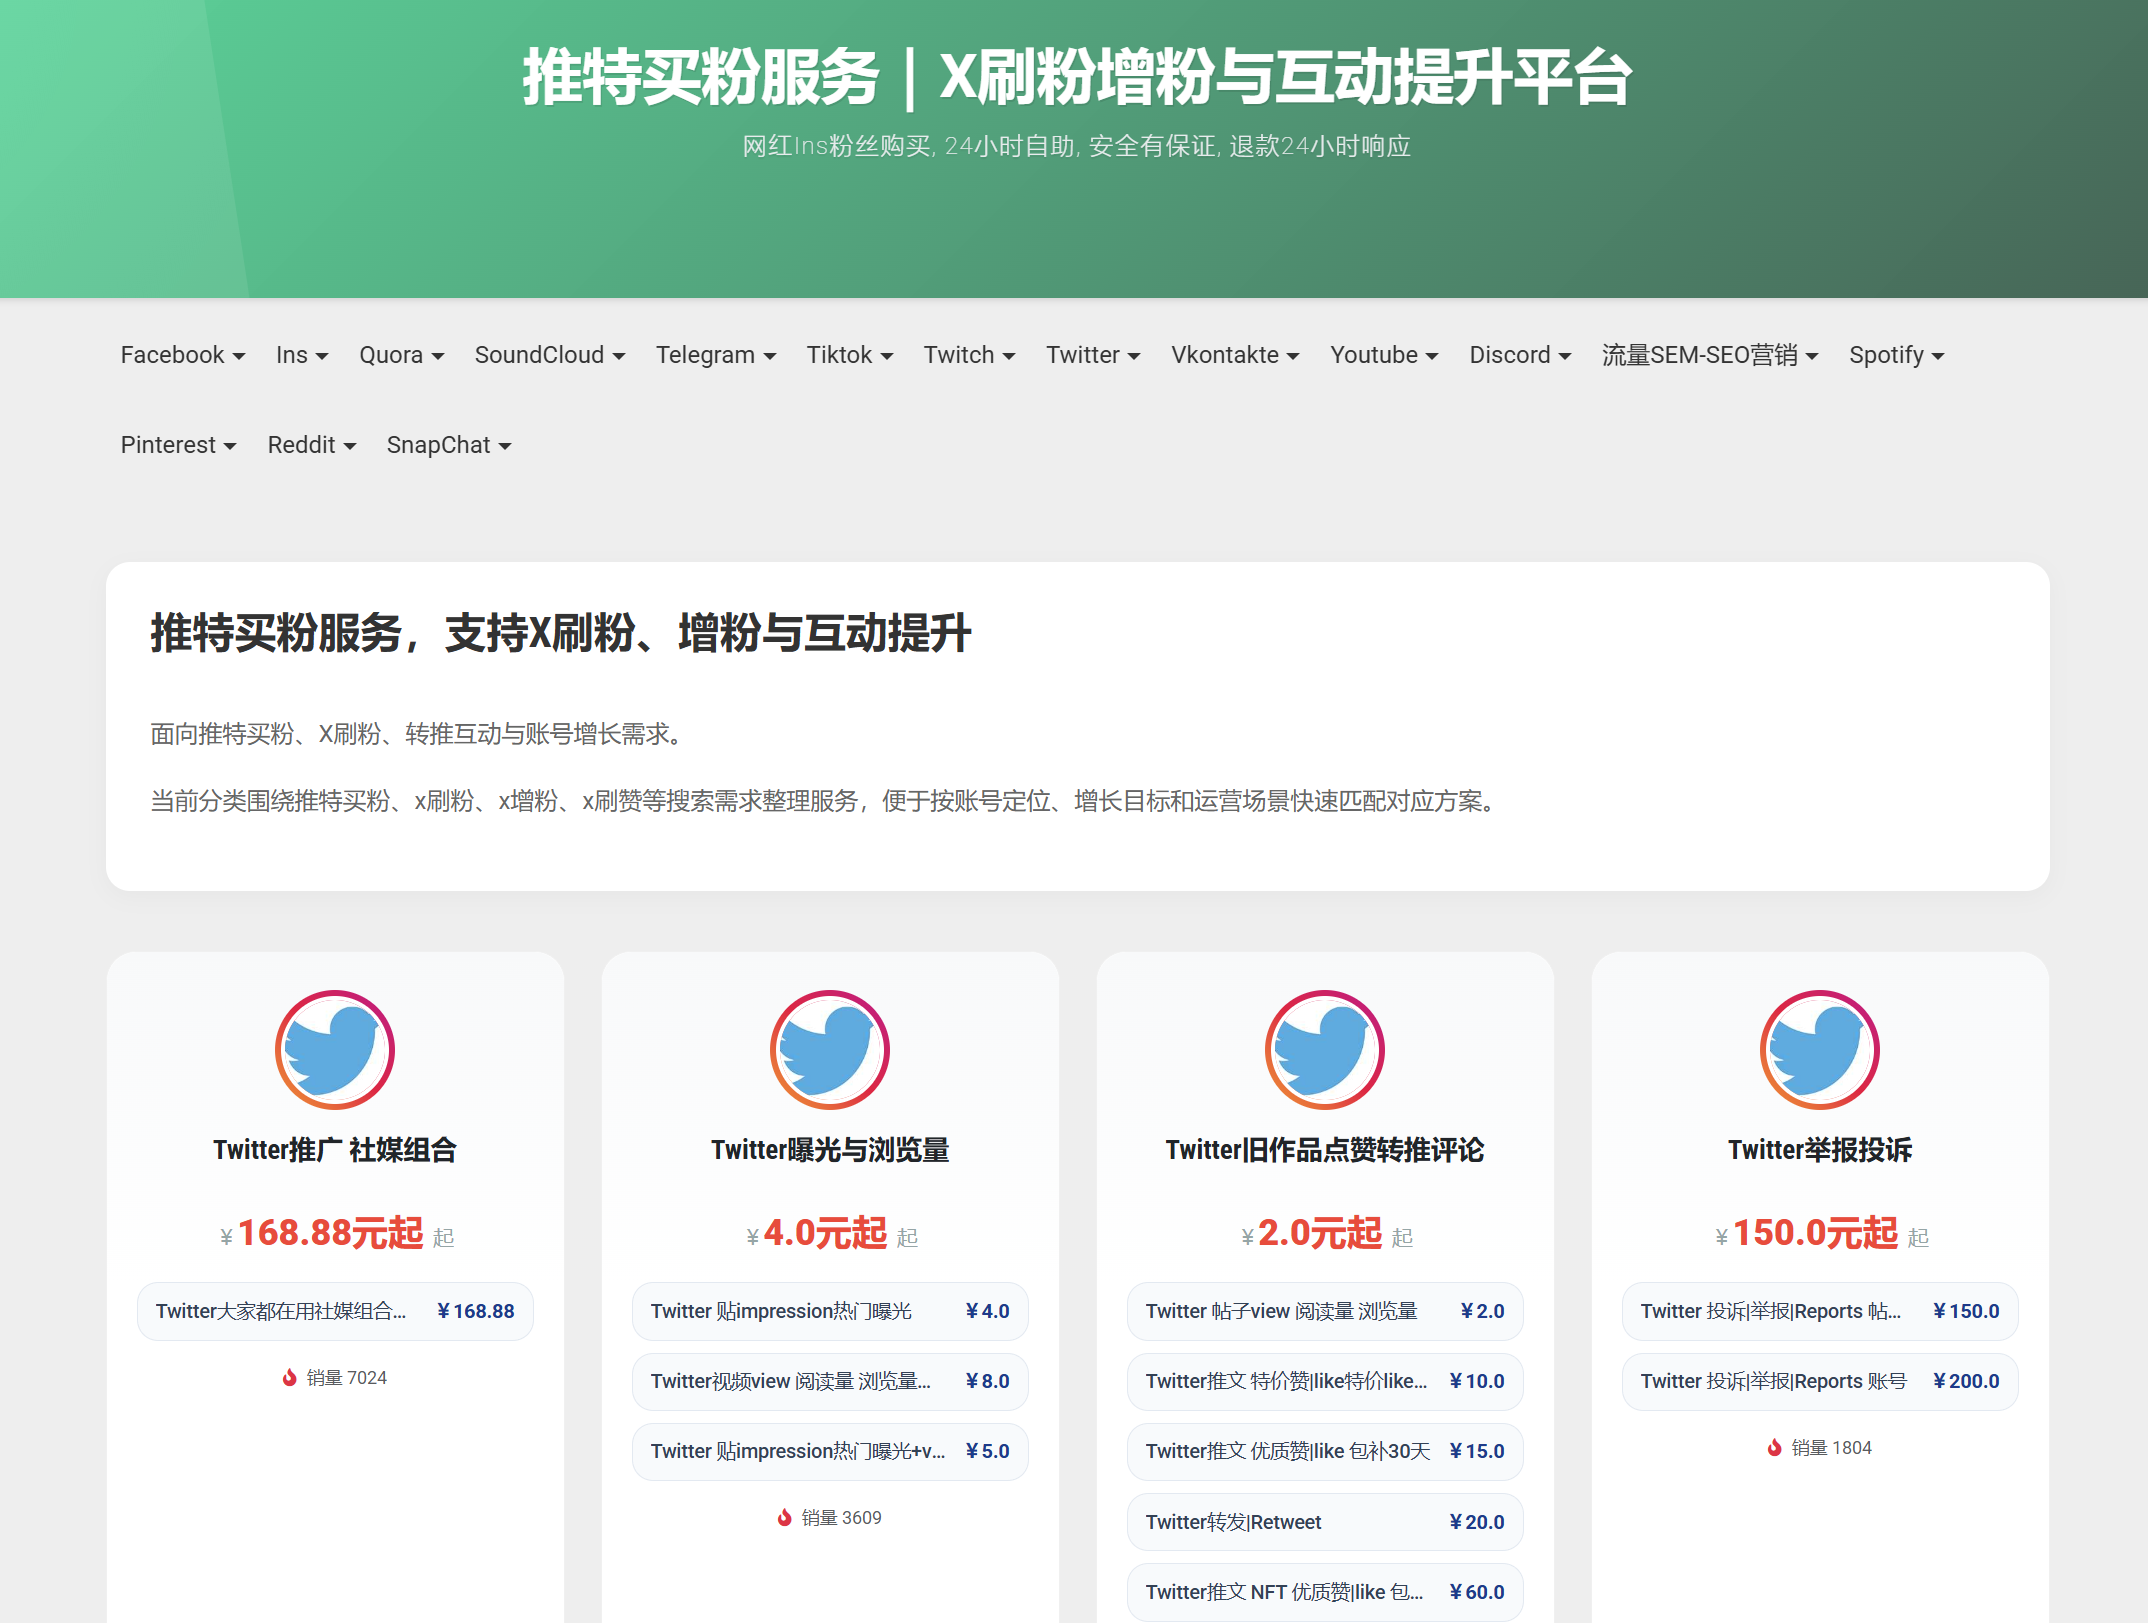Click flame icon next to 销量 7024
This screenshot has width=2148, height=1623.
pos(289,1378)
